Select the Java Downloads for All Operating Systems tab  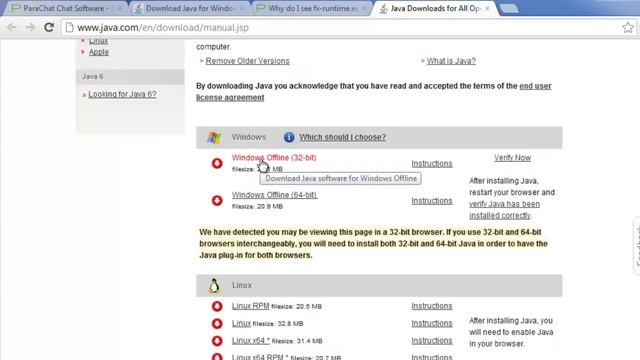(435, 8)
